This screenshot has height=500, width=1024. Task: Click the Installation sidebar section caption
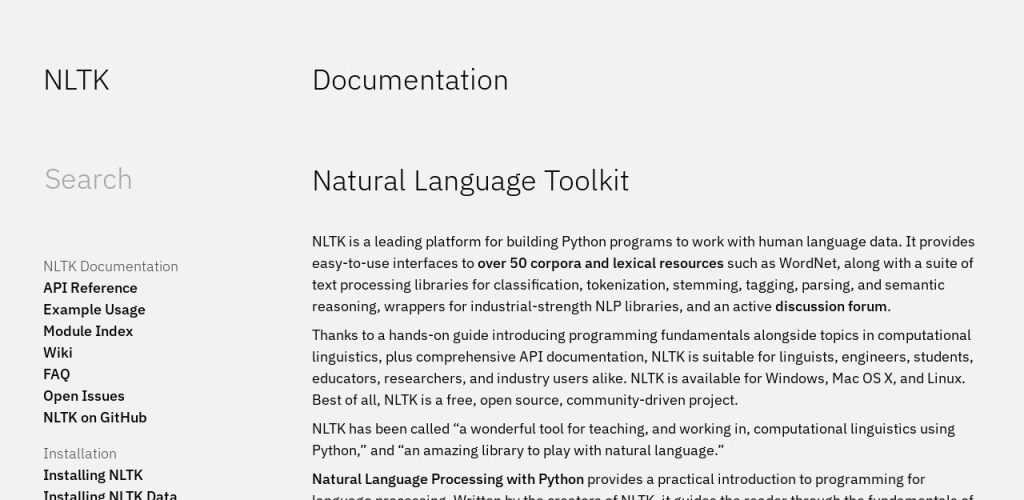80,454
